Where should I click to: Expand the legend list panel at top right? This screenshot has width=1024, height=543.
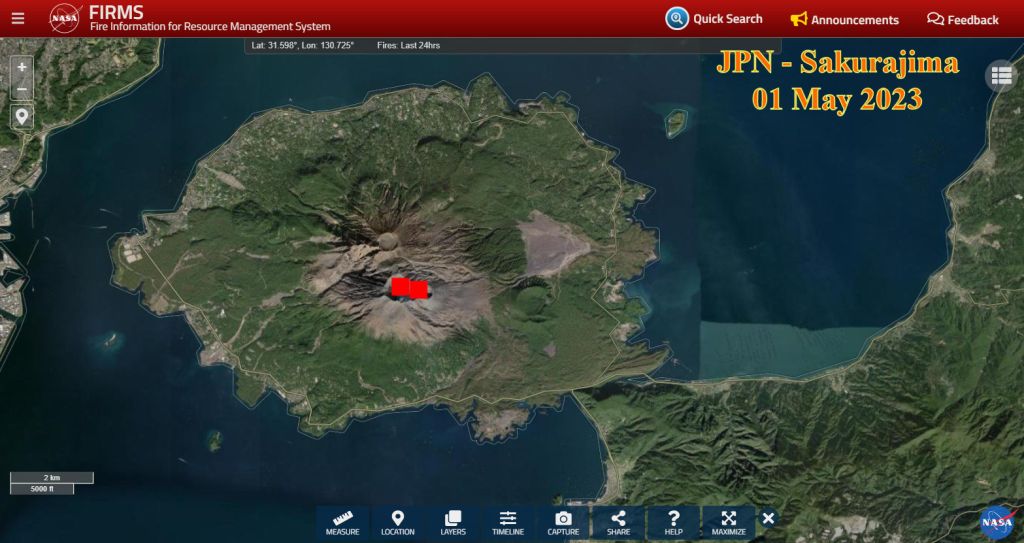pos(1001,76)
